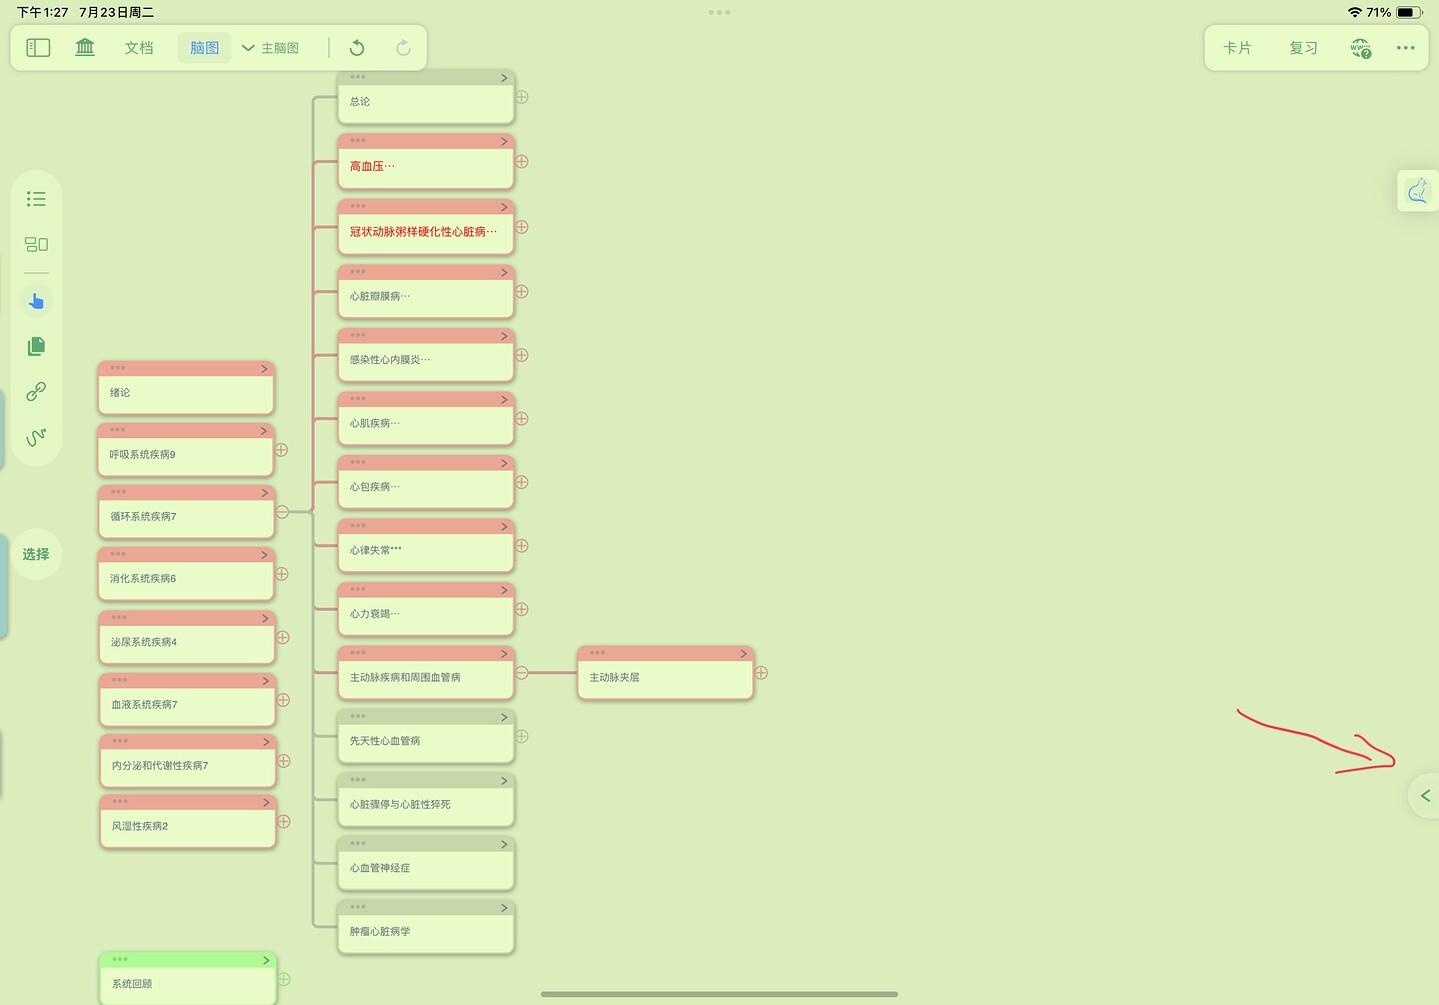This screenshot has width=1439, height=1005.
Task: Open focus arrow on 主动脉夹层 card
Action: tap(743, 654)
